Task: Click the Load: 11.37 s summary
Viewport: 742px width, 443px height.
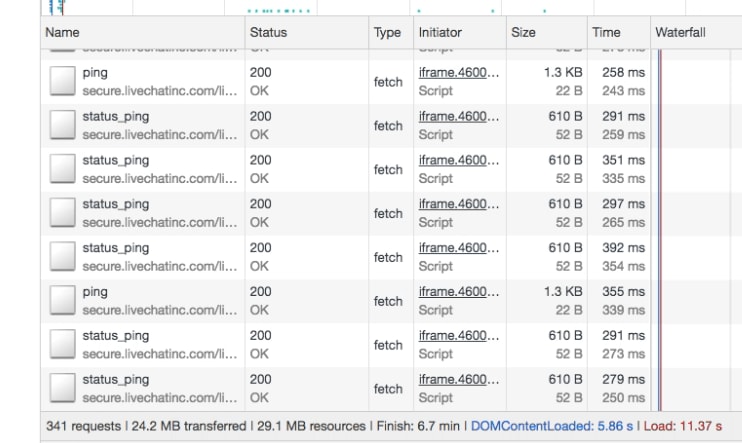Action: point(683,426)
